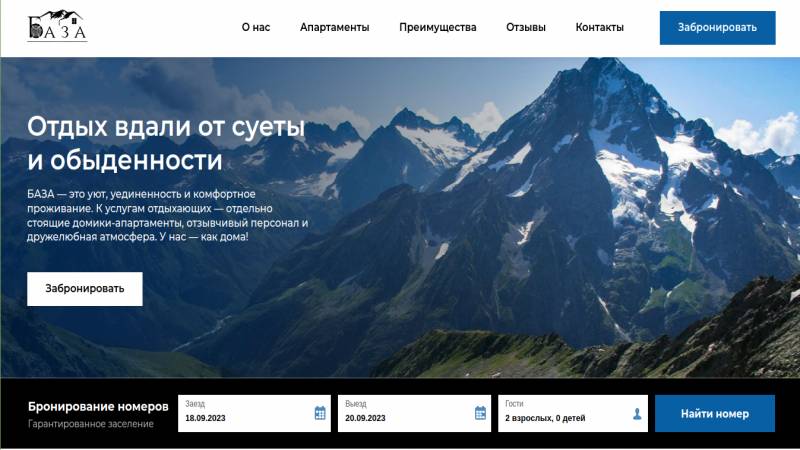Click the Найти номер button
The image size is (800, 450).
pyautogui.click(x=715, y=413)
